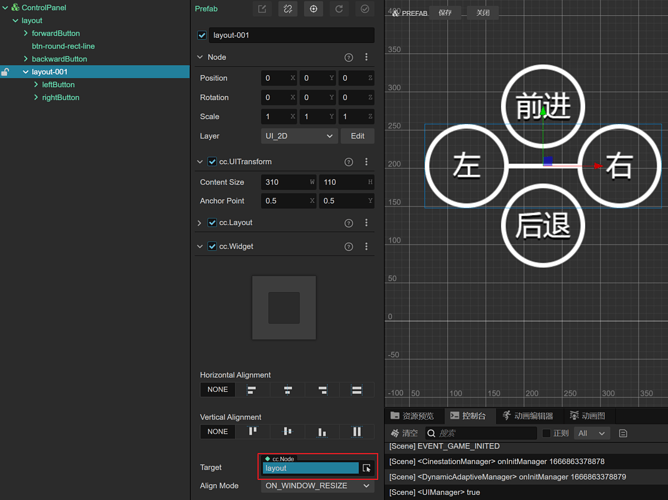The image size is (668, 500).
Task: Click the prefab 关闭 button
Action: pos(483,13)
